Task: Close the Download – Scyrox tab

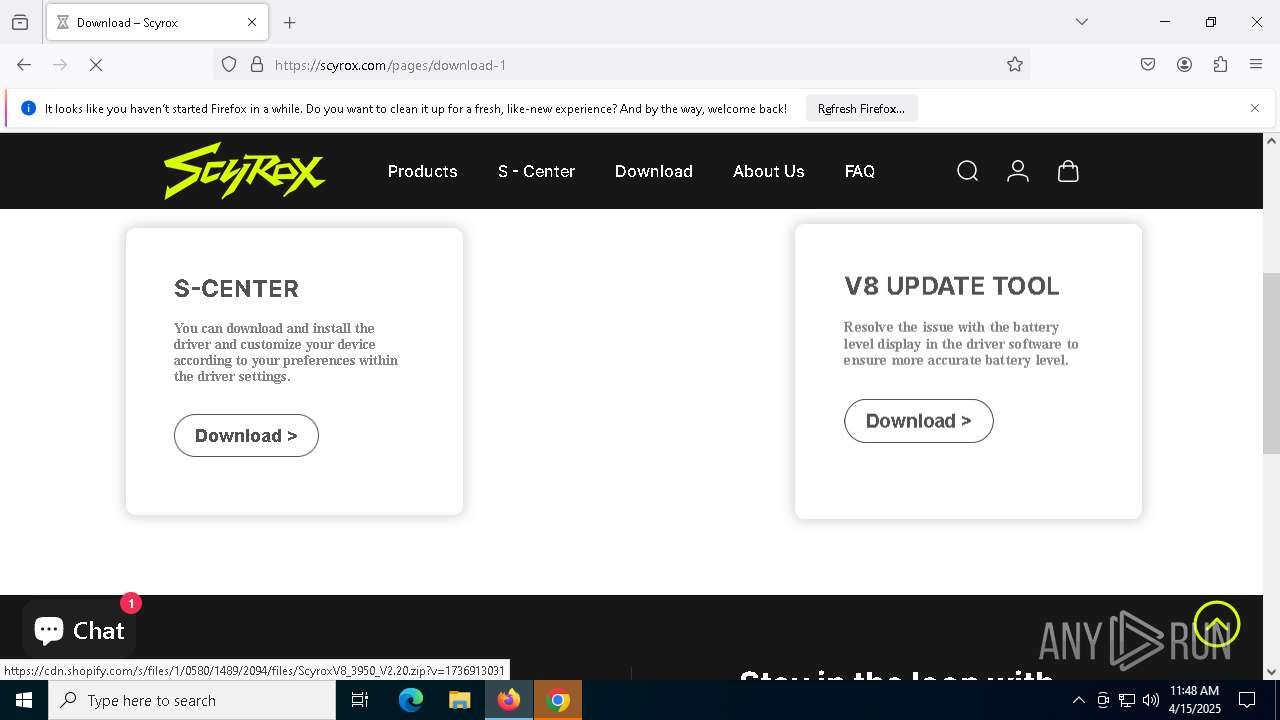Action: tap(252, 22)
